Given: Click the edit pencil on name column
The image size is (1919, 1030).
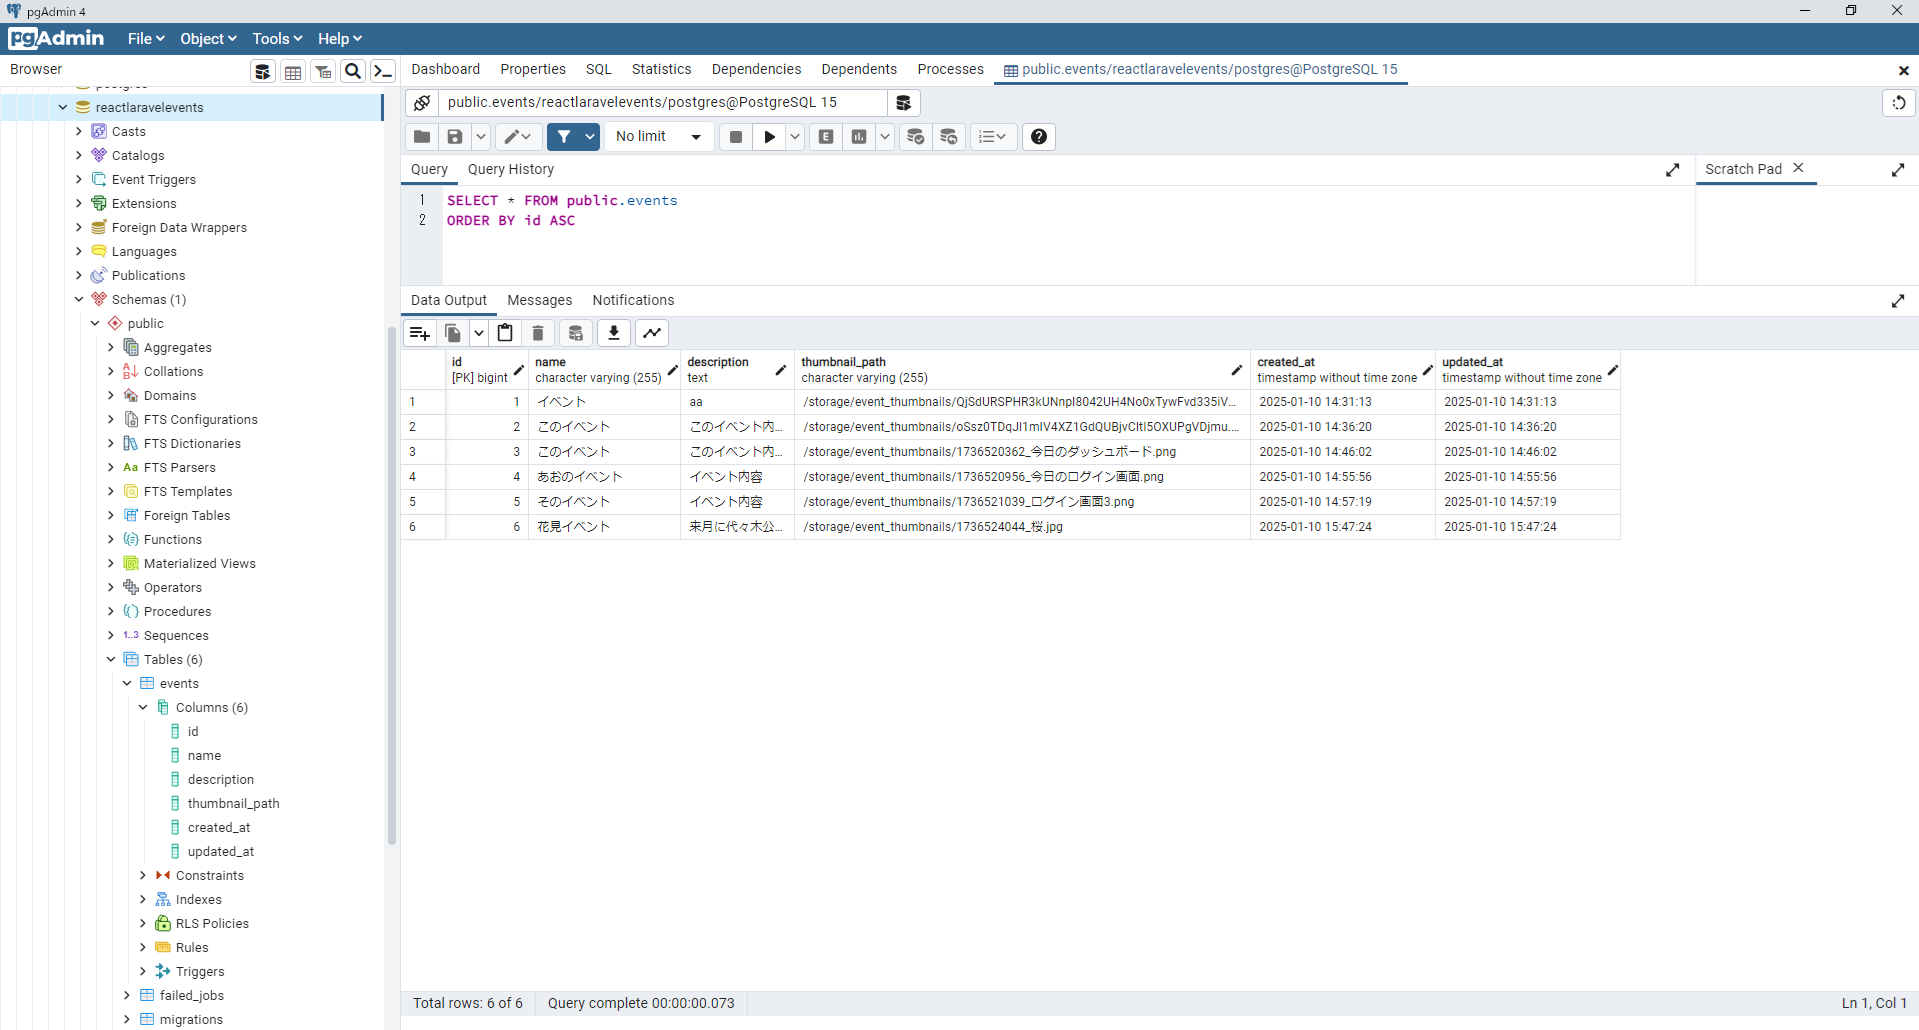Looking at the screenshot, I should coord(673,370).
